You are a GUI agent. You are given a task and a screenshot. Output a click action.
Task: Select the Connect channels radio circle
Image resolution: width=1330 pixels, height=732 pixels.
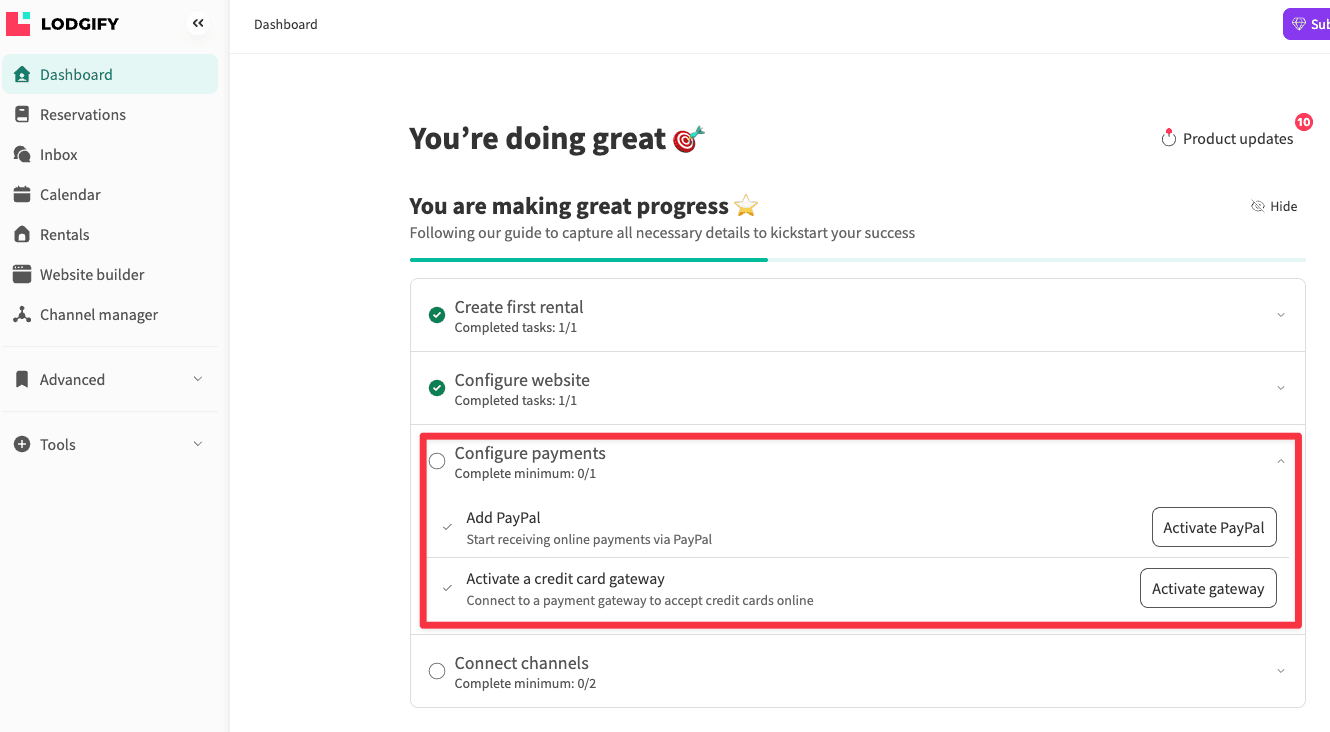(x=437, y=671)
